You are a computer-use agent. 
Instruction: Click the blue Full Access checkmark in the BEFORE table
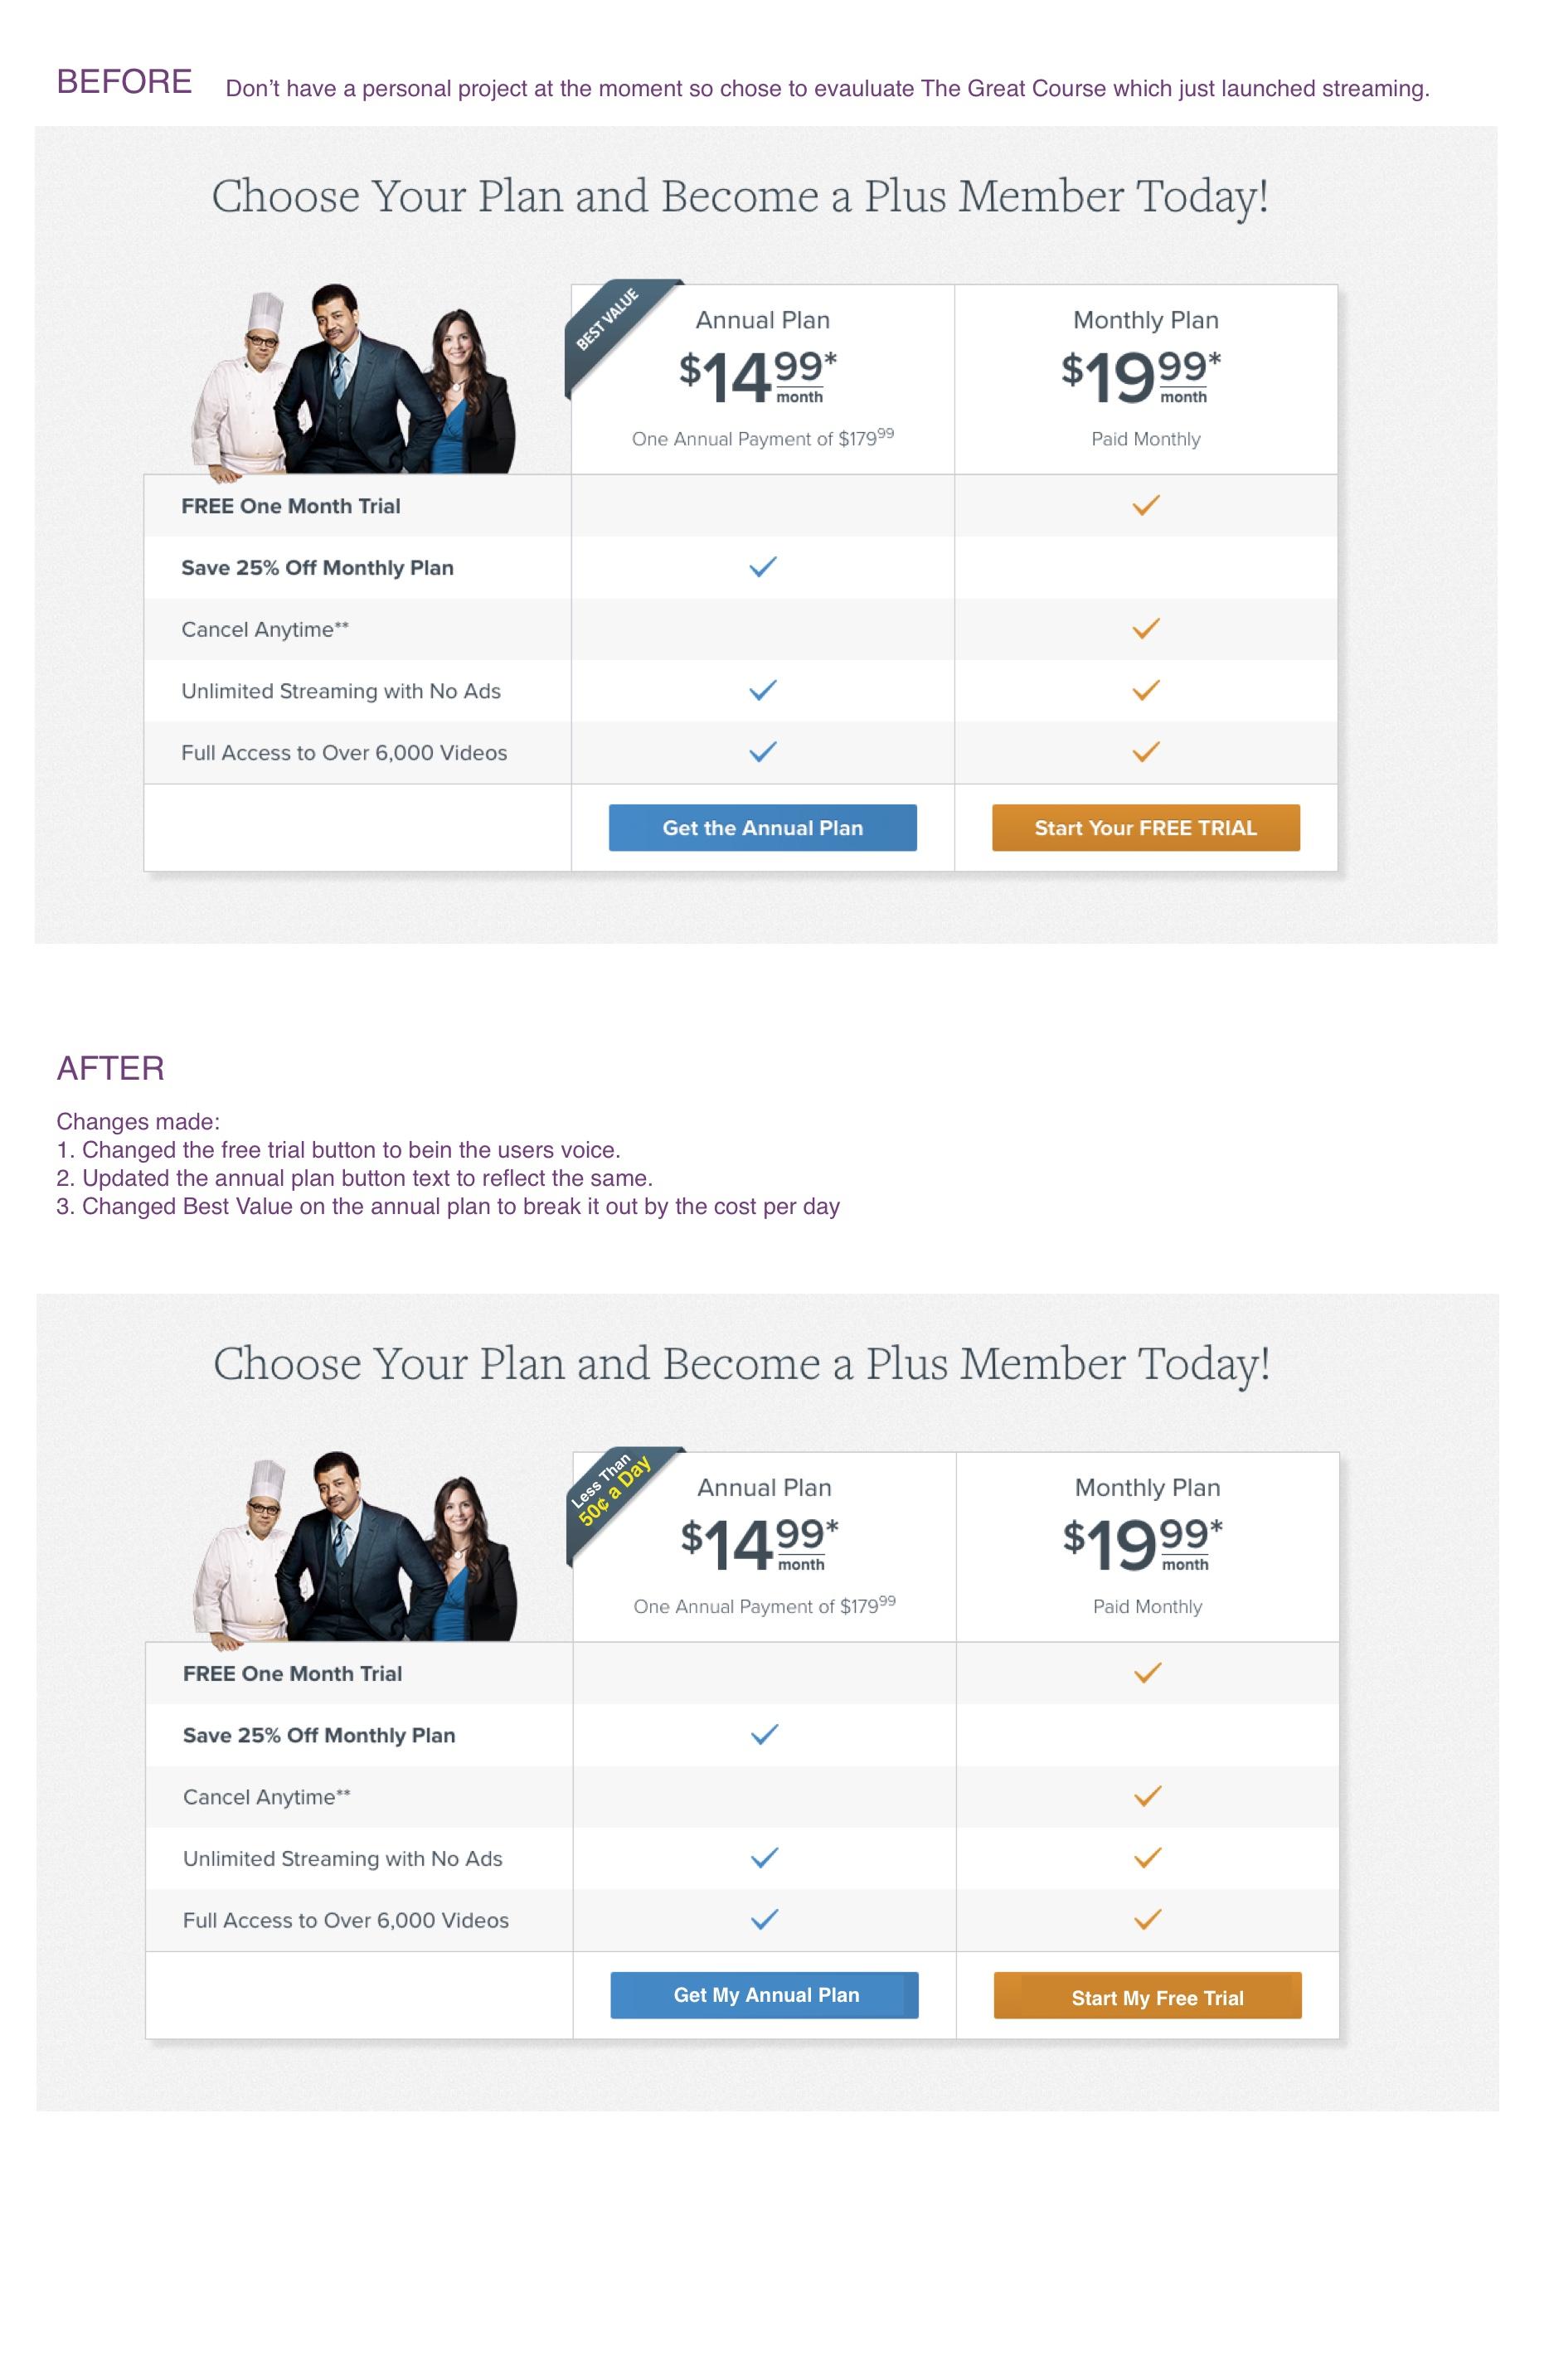[x=762, y=751]
